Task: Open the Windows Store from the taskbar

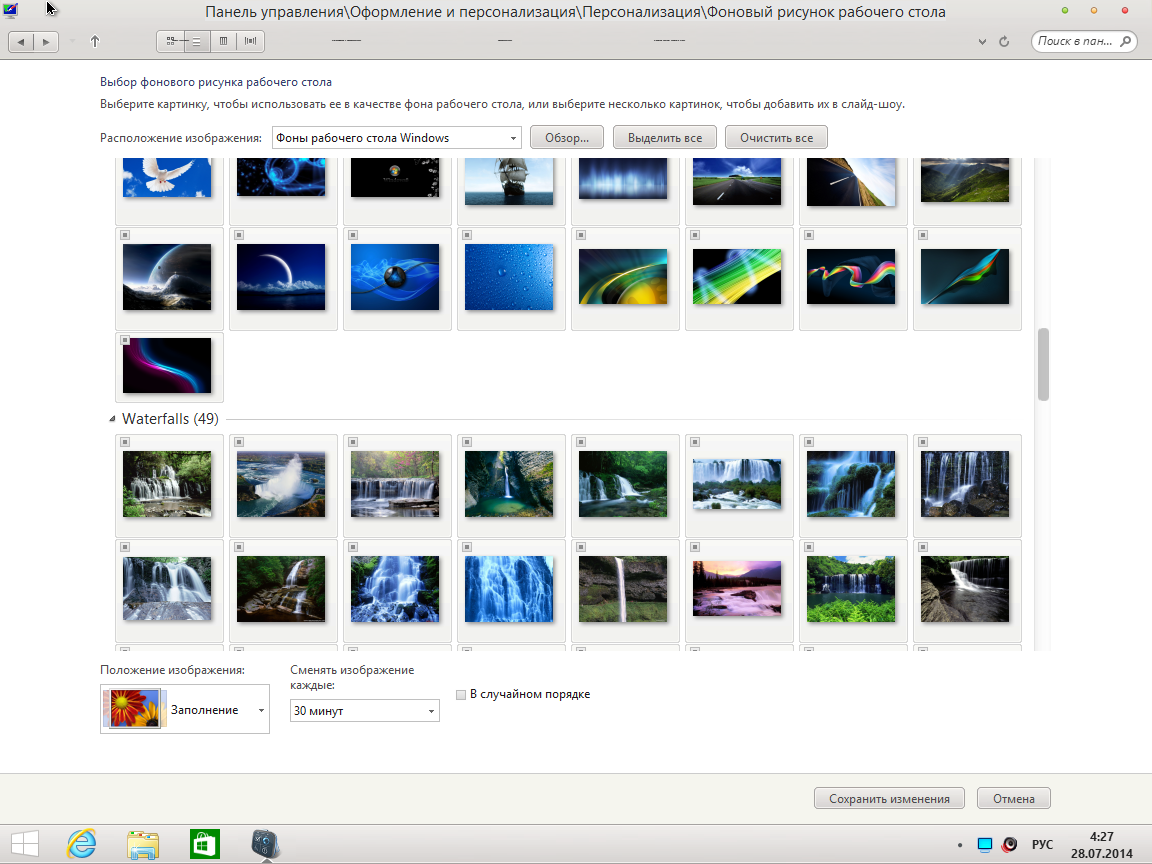Action: point(204,844)
